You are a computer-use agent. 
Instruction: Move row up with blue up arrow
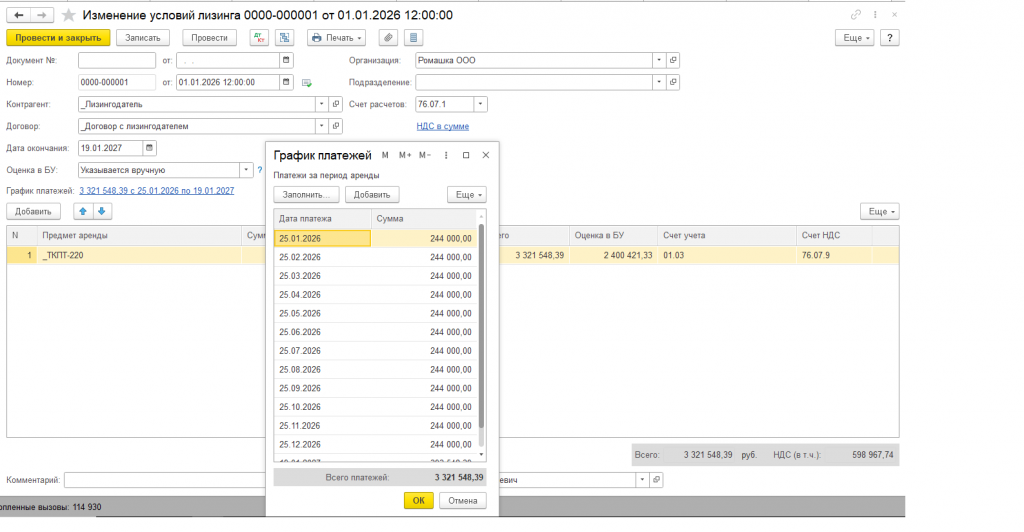click(x=83, y=211)
